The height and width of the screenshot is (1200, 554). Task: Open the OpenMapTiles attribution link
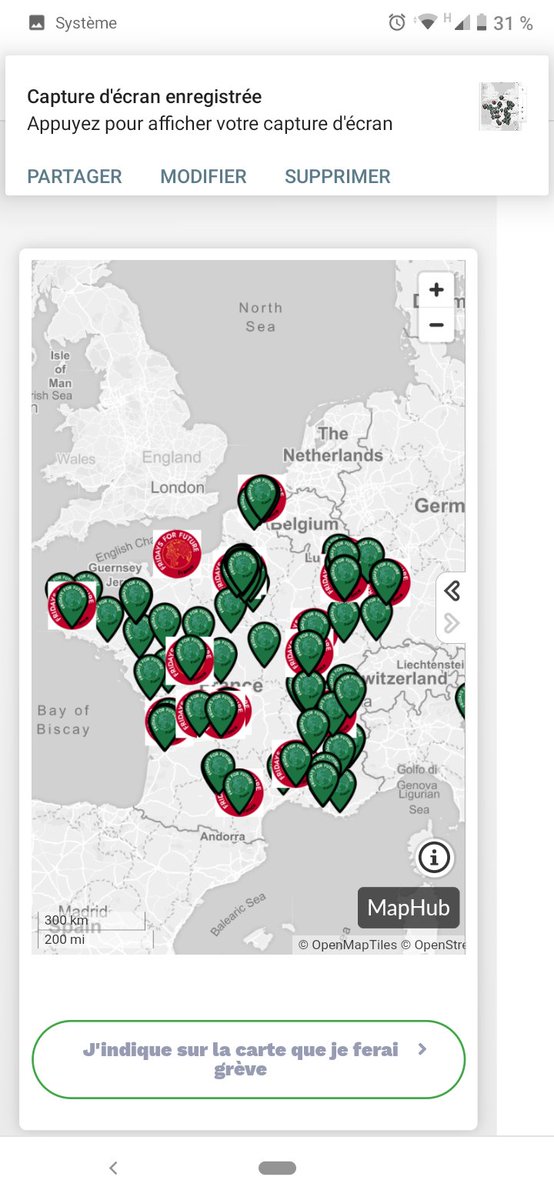point(347,945)
